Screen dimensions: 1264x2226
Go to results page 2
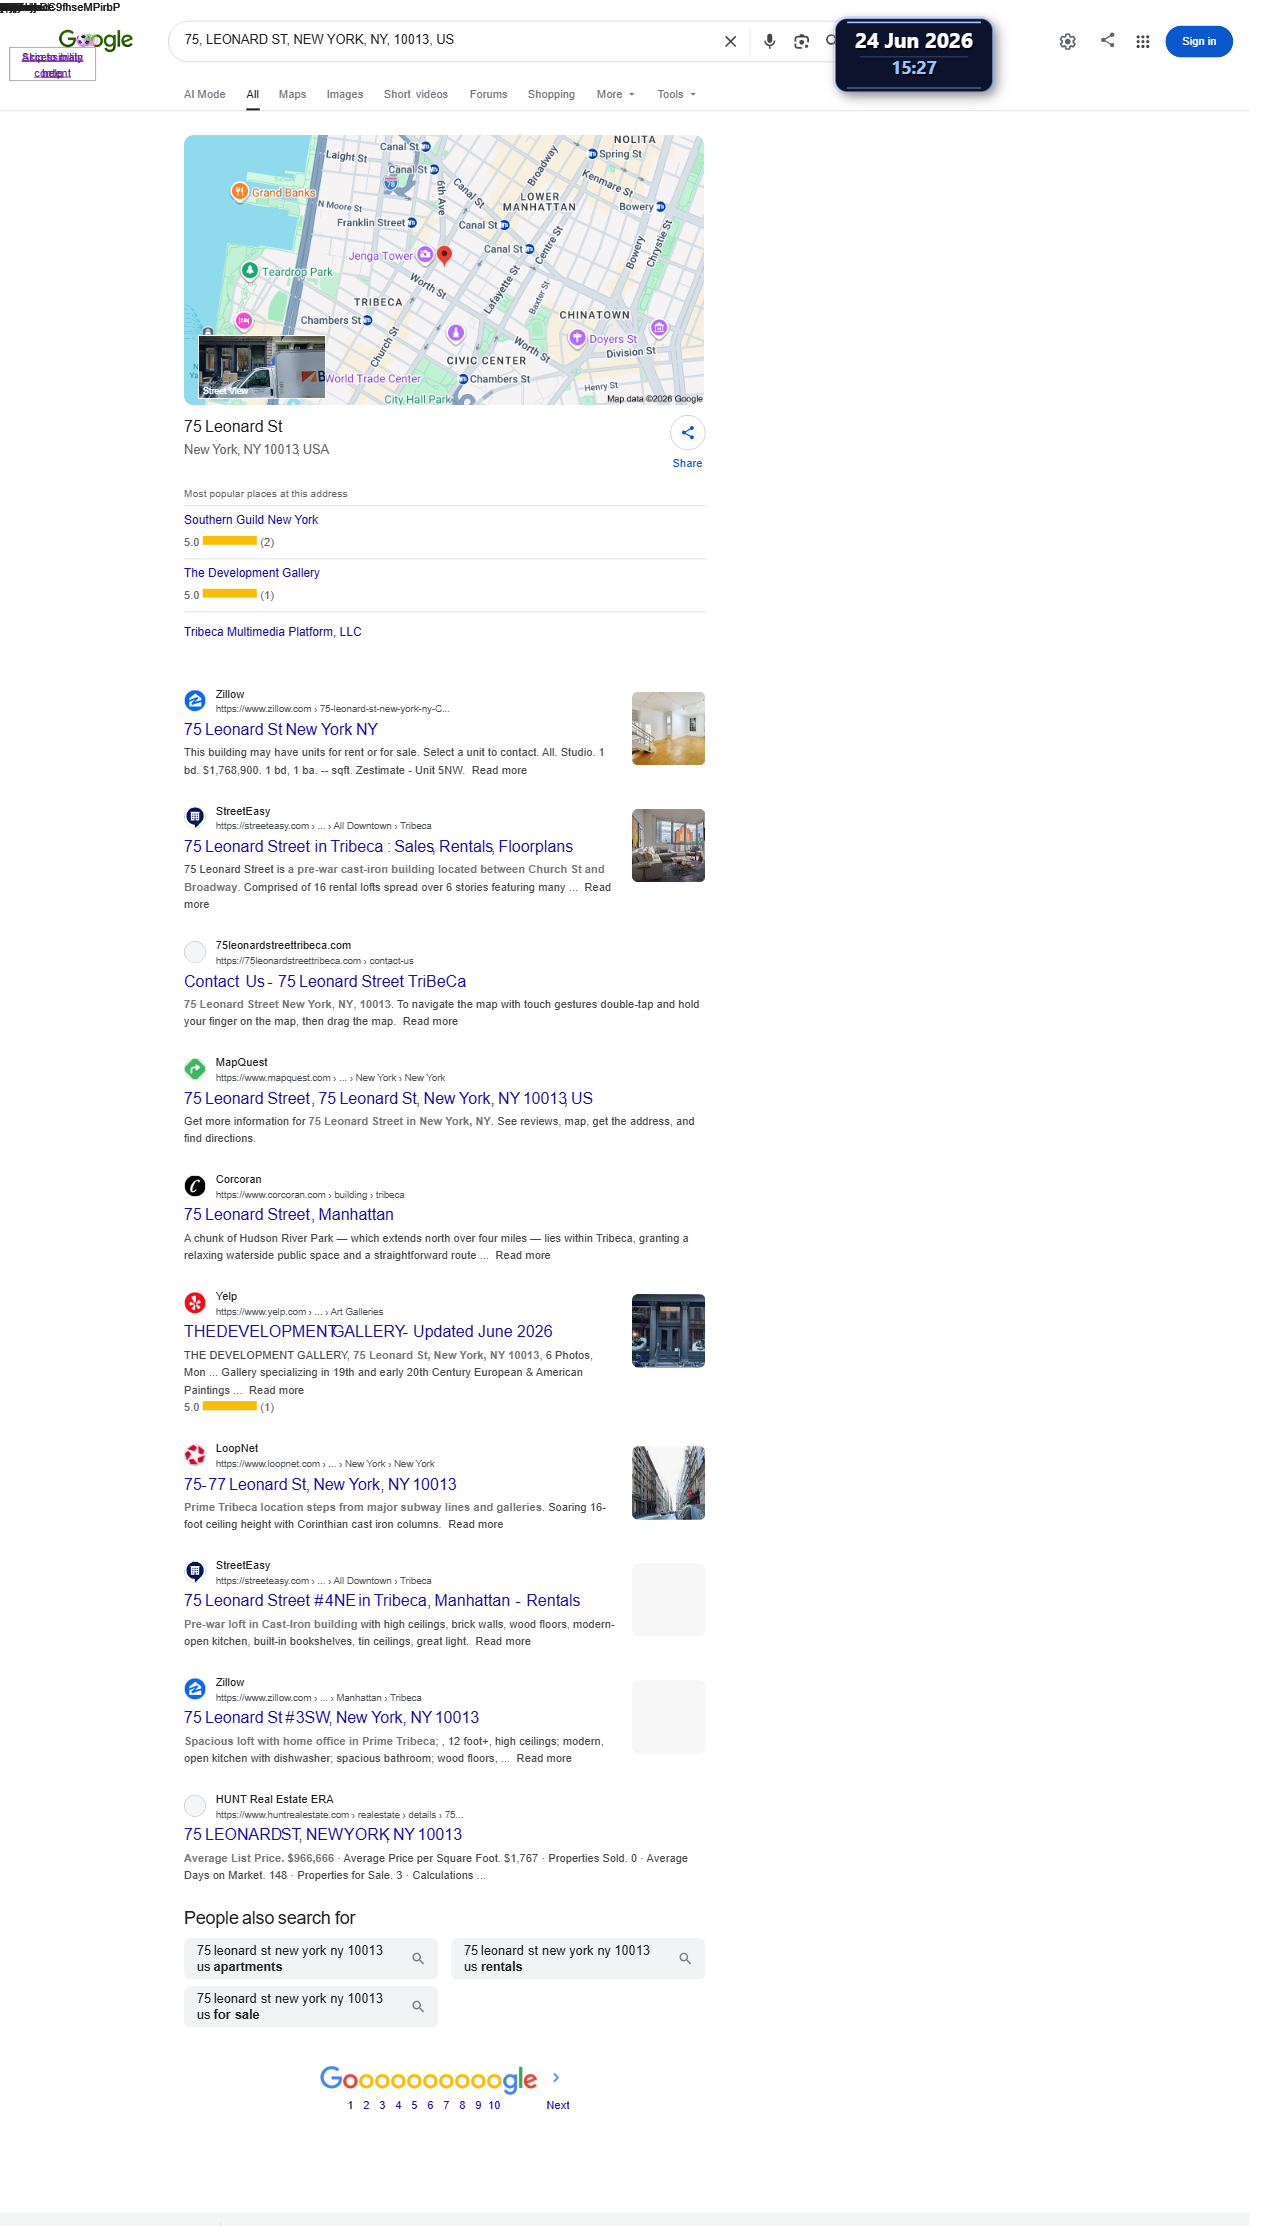point(366,2105)
